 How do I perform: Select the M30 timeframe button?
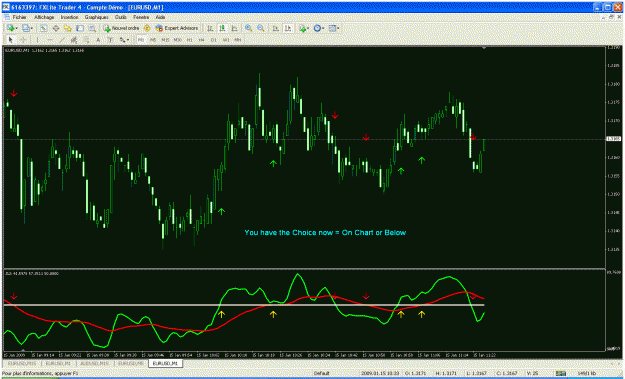178,40
